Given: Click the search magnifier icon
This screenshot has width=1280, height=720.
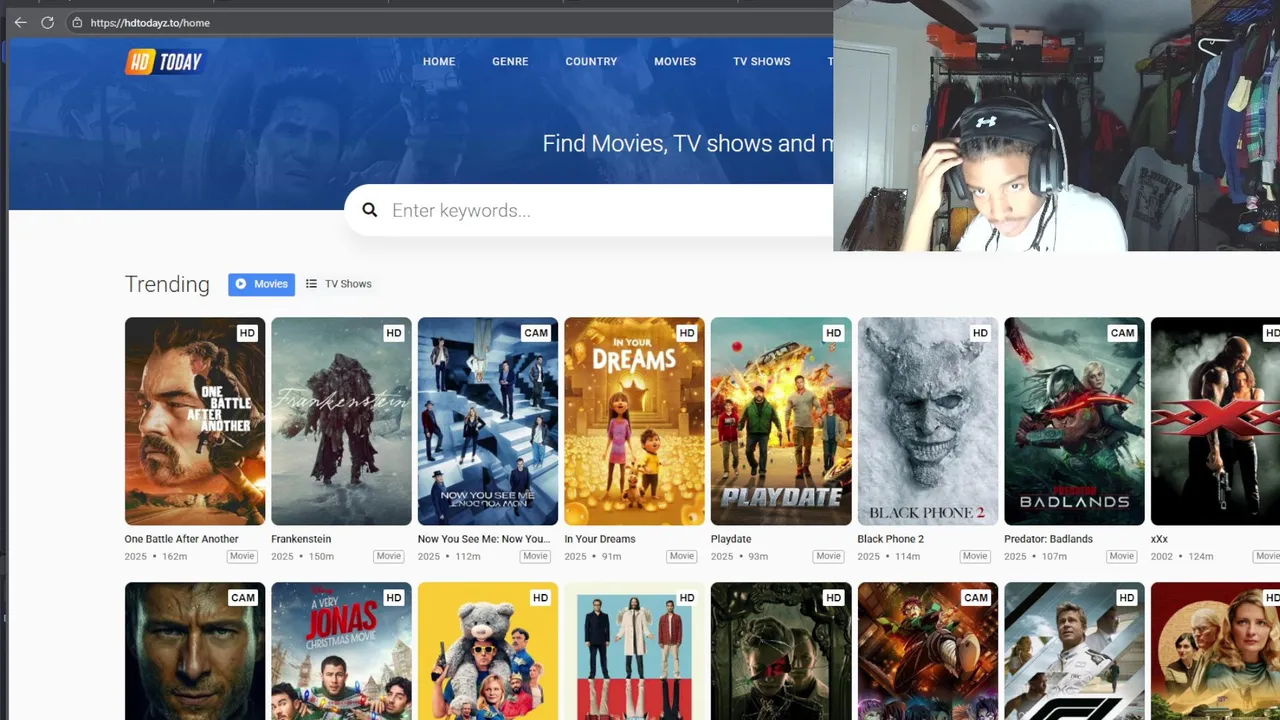Looking at the screenshot, I should (x=370, y=210).
